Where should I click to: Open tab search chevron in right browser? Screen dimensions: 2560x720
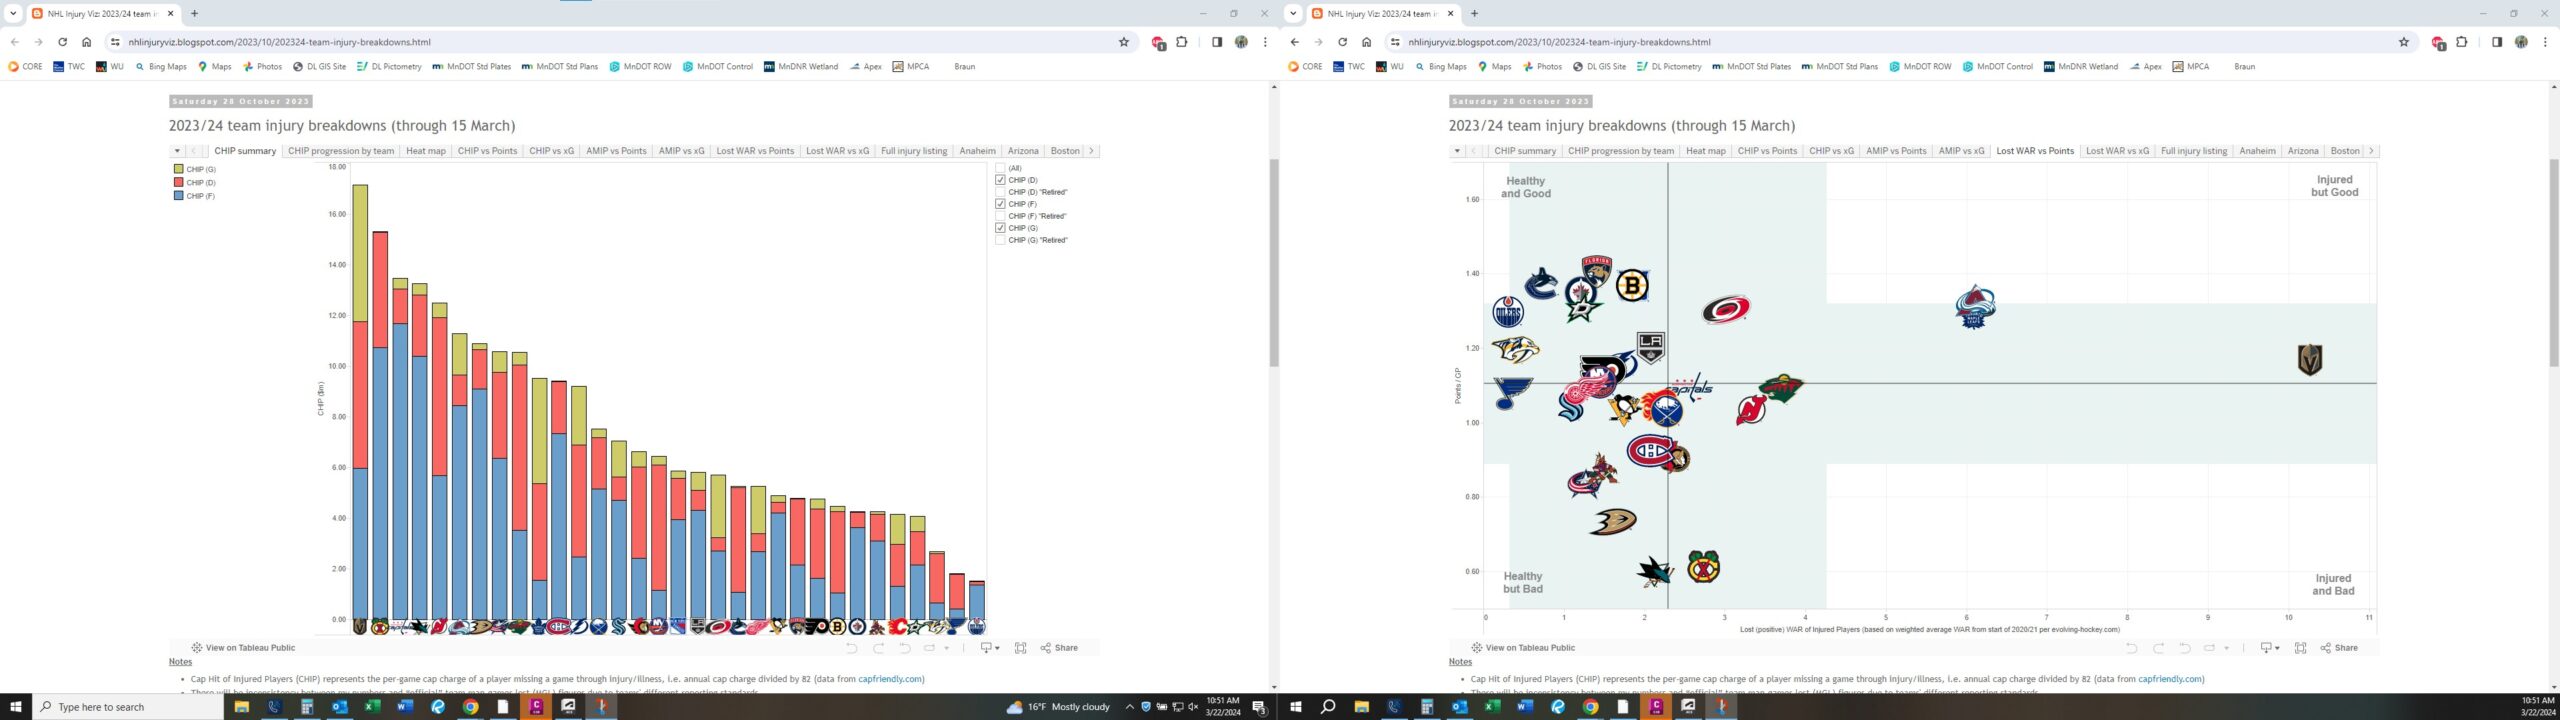1293,14
